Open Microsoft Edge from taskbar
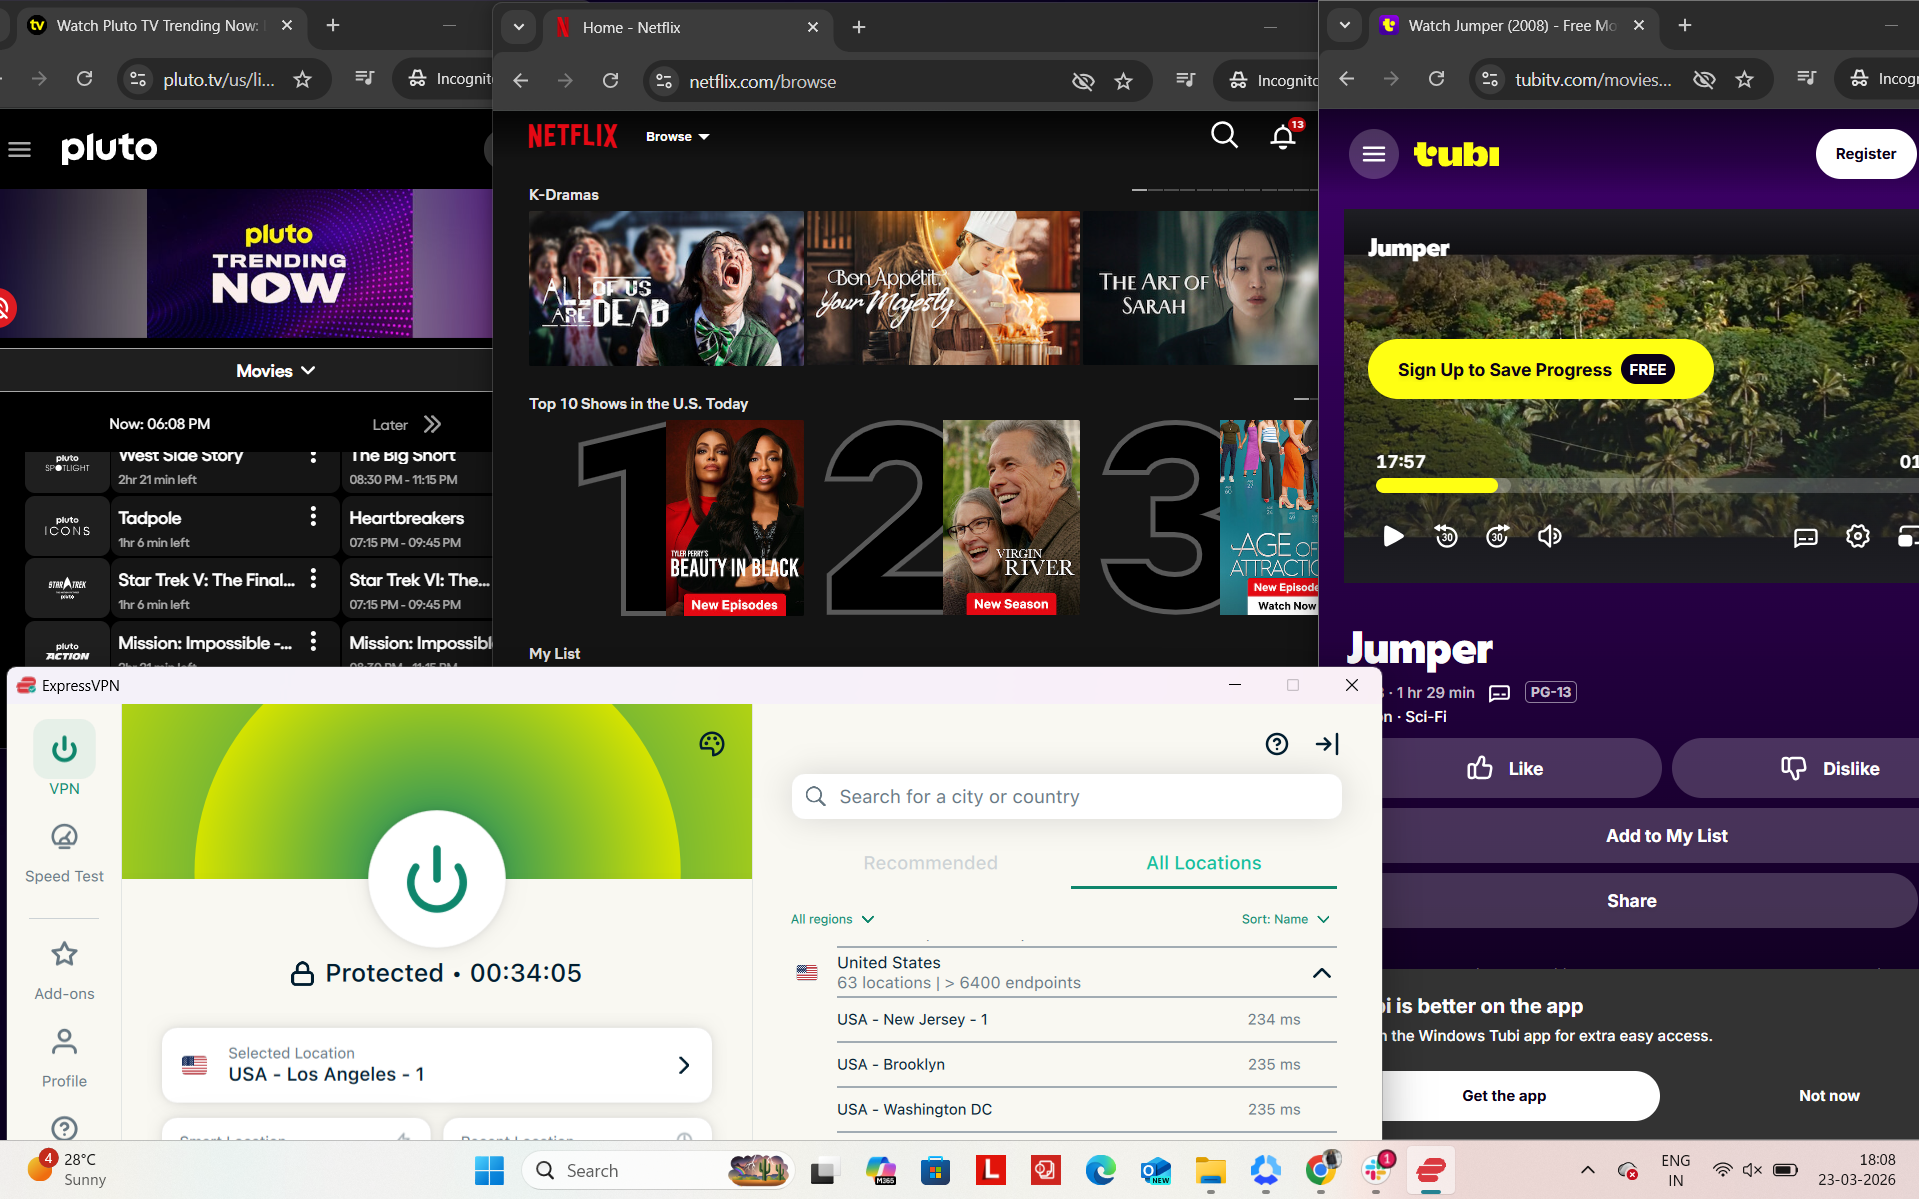Screen dimensions: 1919x1199 point(1100,1170)
